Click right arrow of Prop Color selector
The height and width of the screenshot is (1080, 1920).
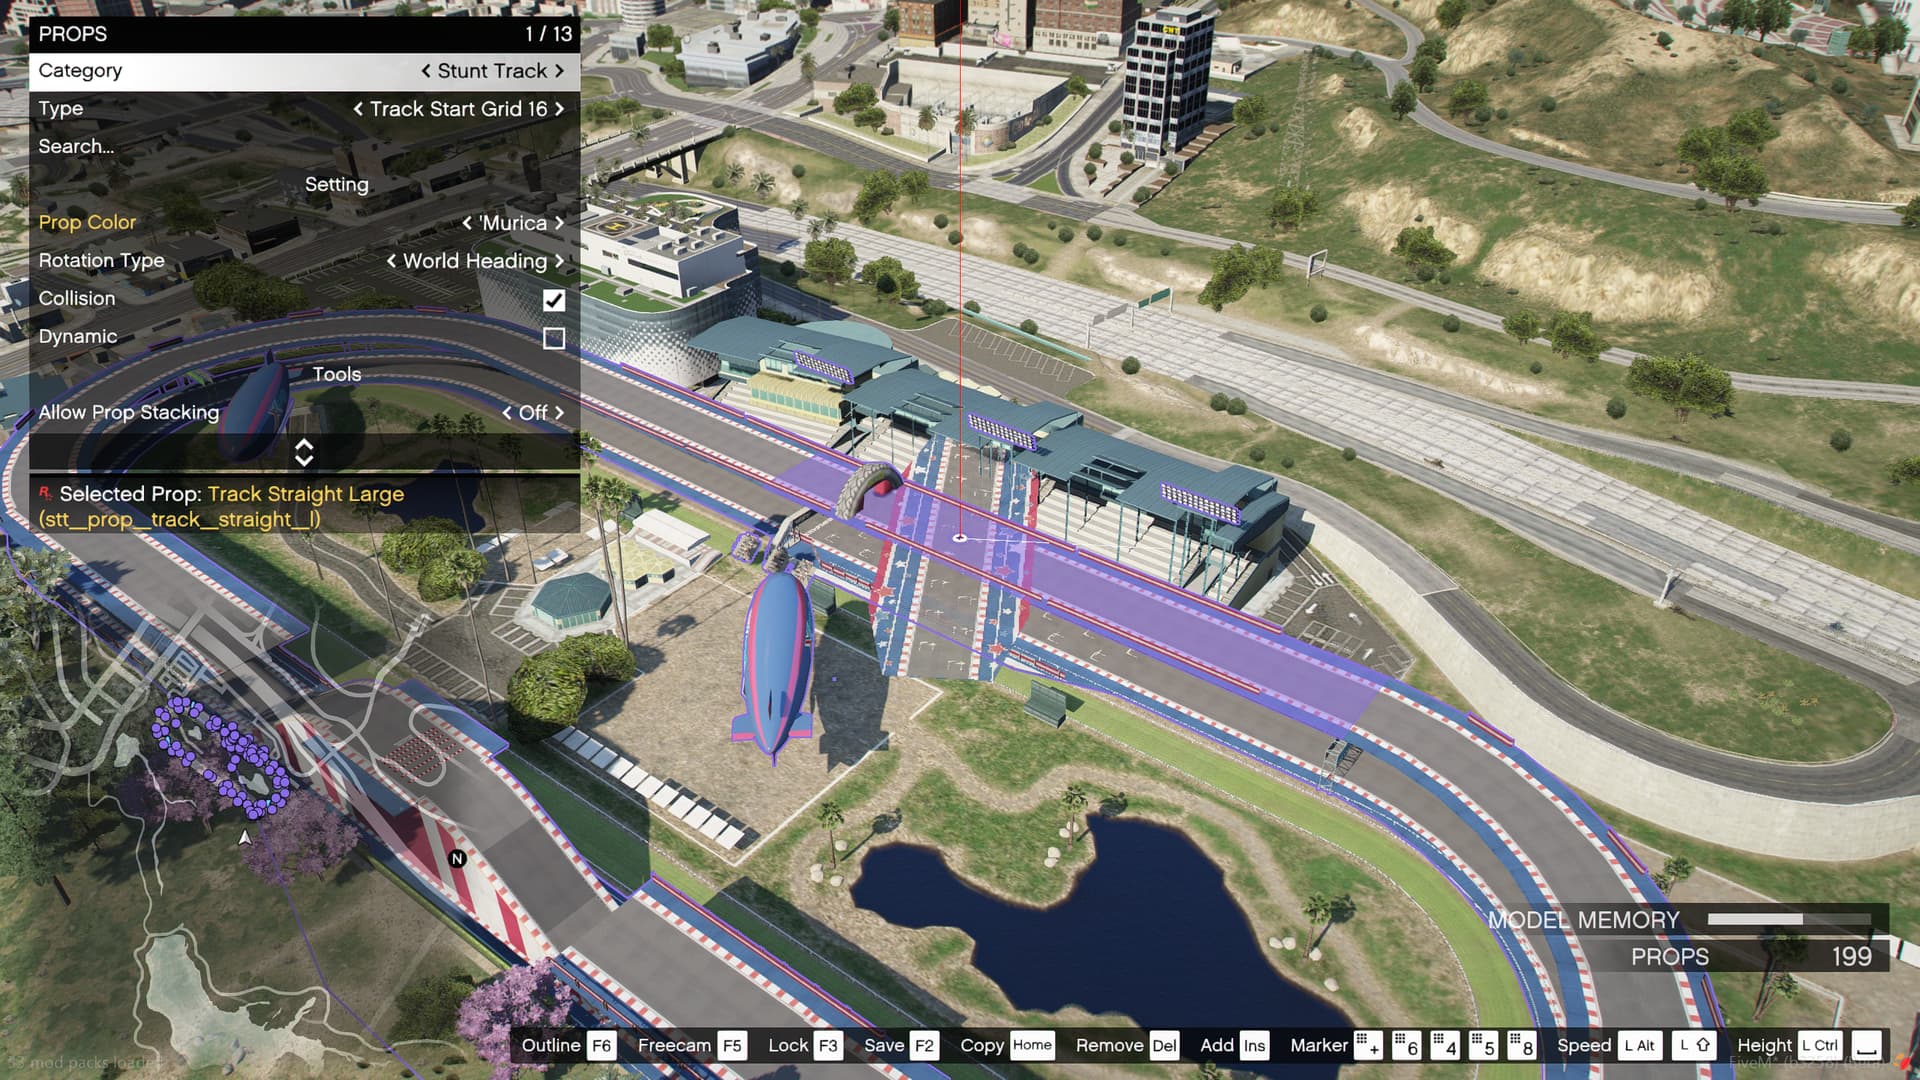click(559, 223)
